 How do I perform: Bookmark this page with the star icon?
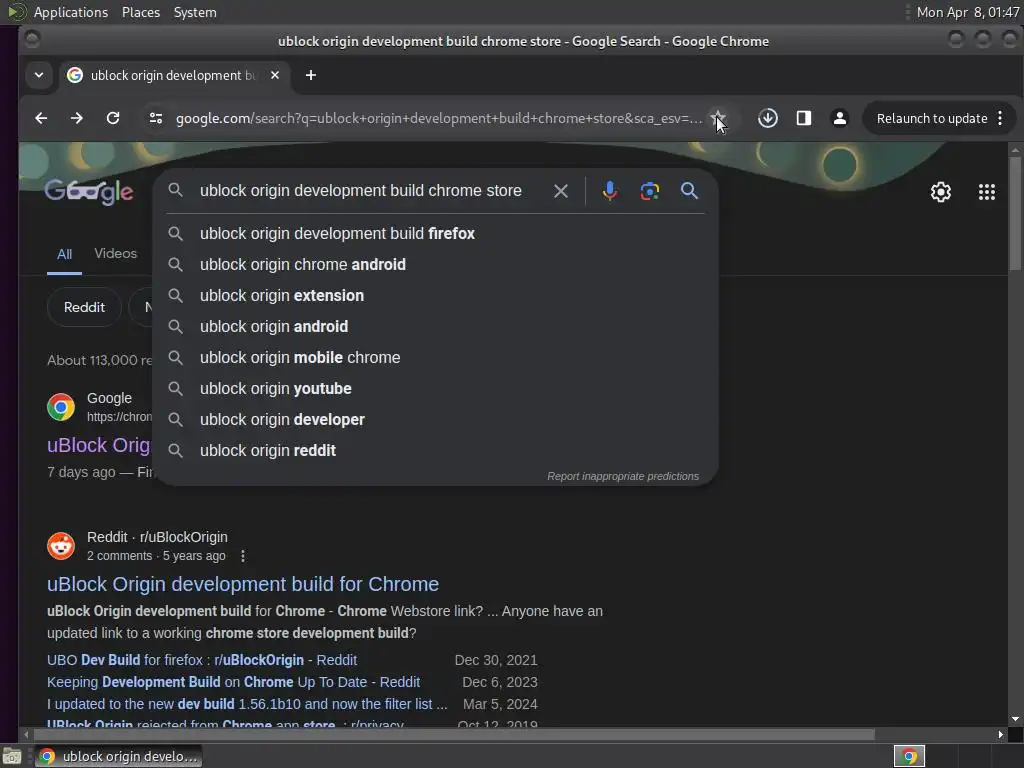tap(717, 118)
